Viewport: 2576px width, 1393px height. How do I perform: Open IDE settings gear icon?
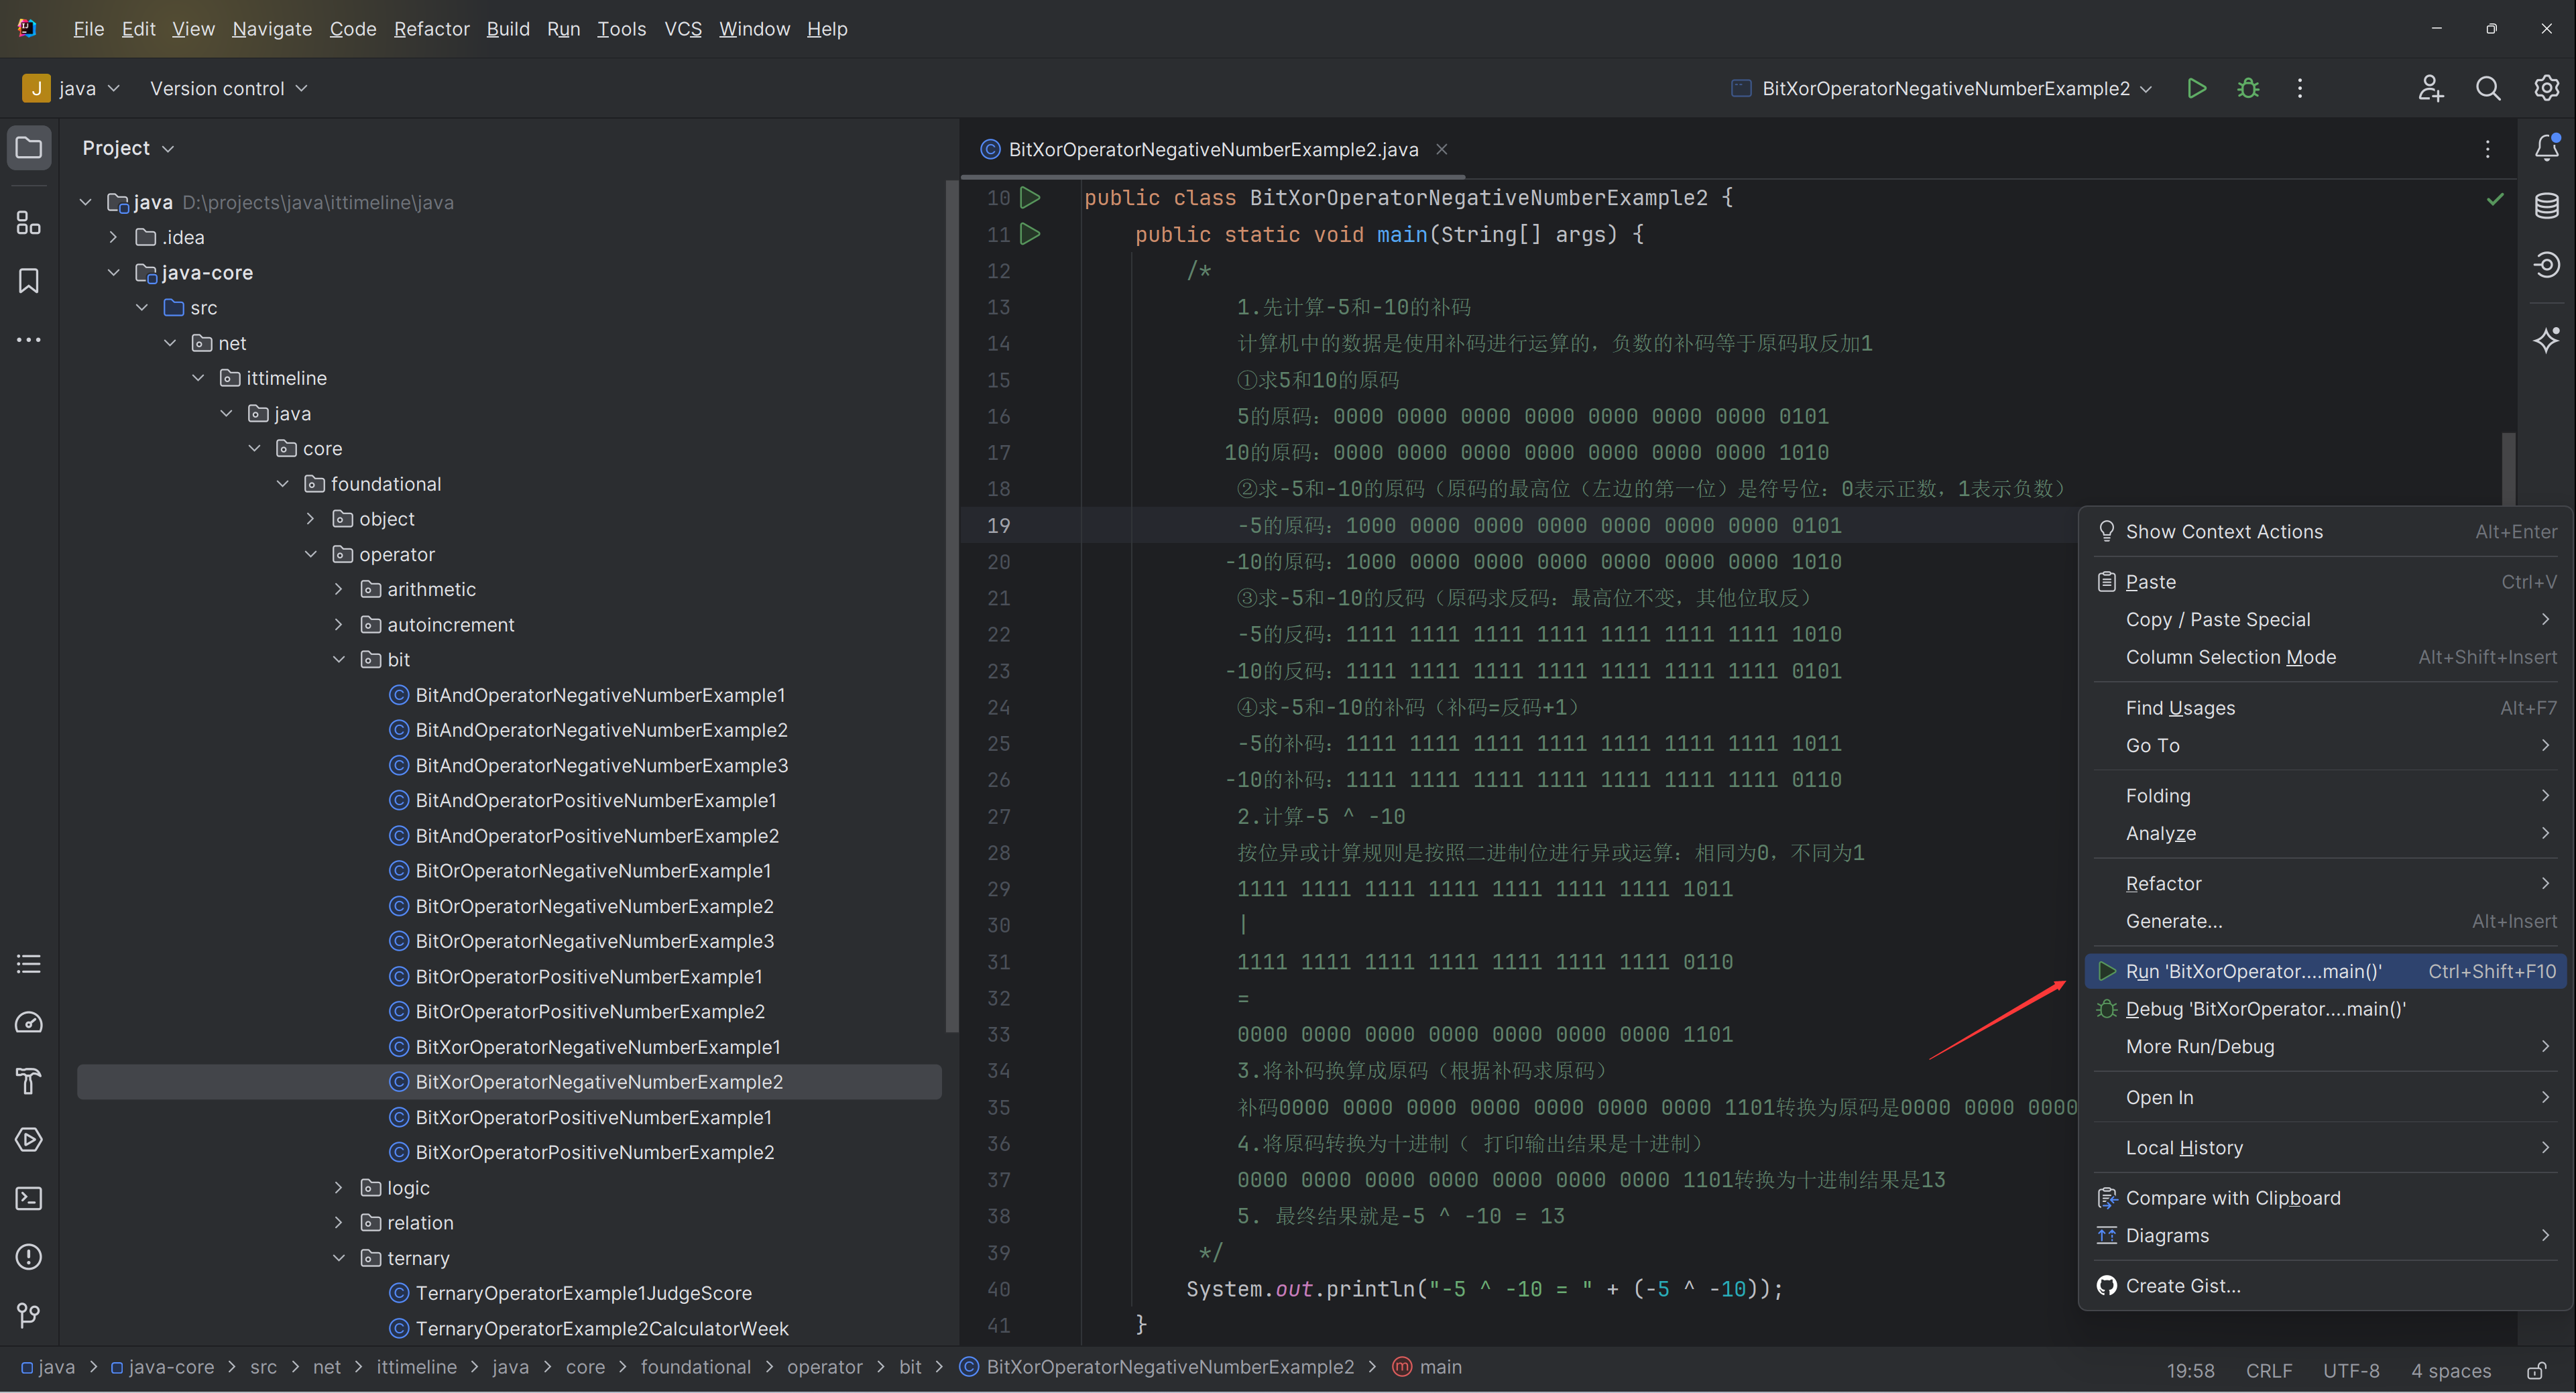pyautogui.click(x=2546, y=88)
